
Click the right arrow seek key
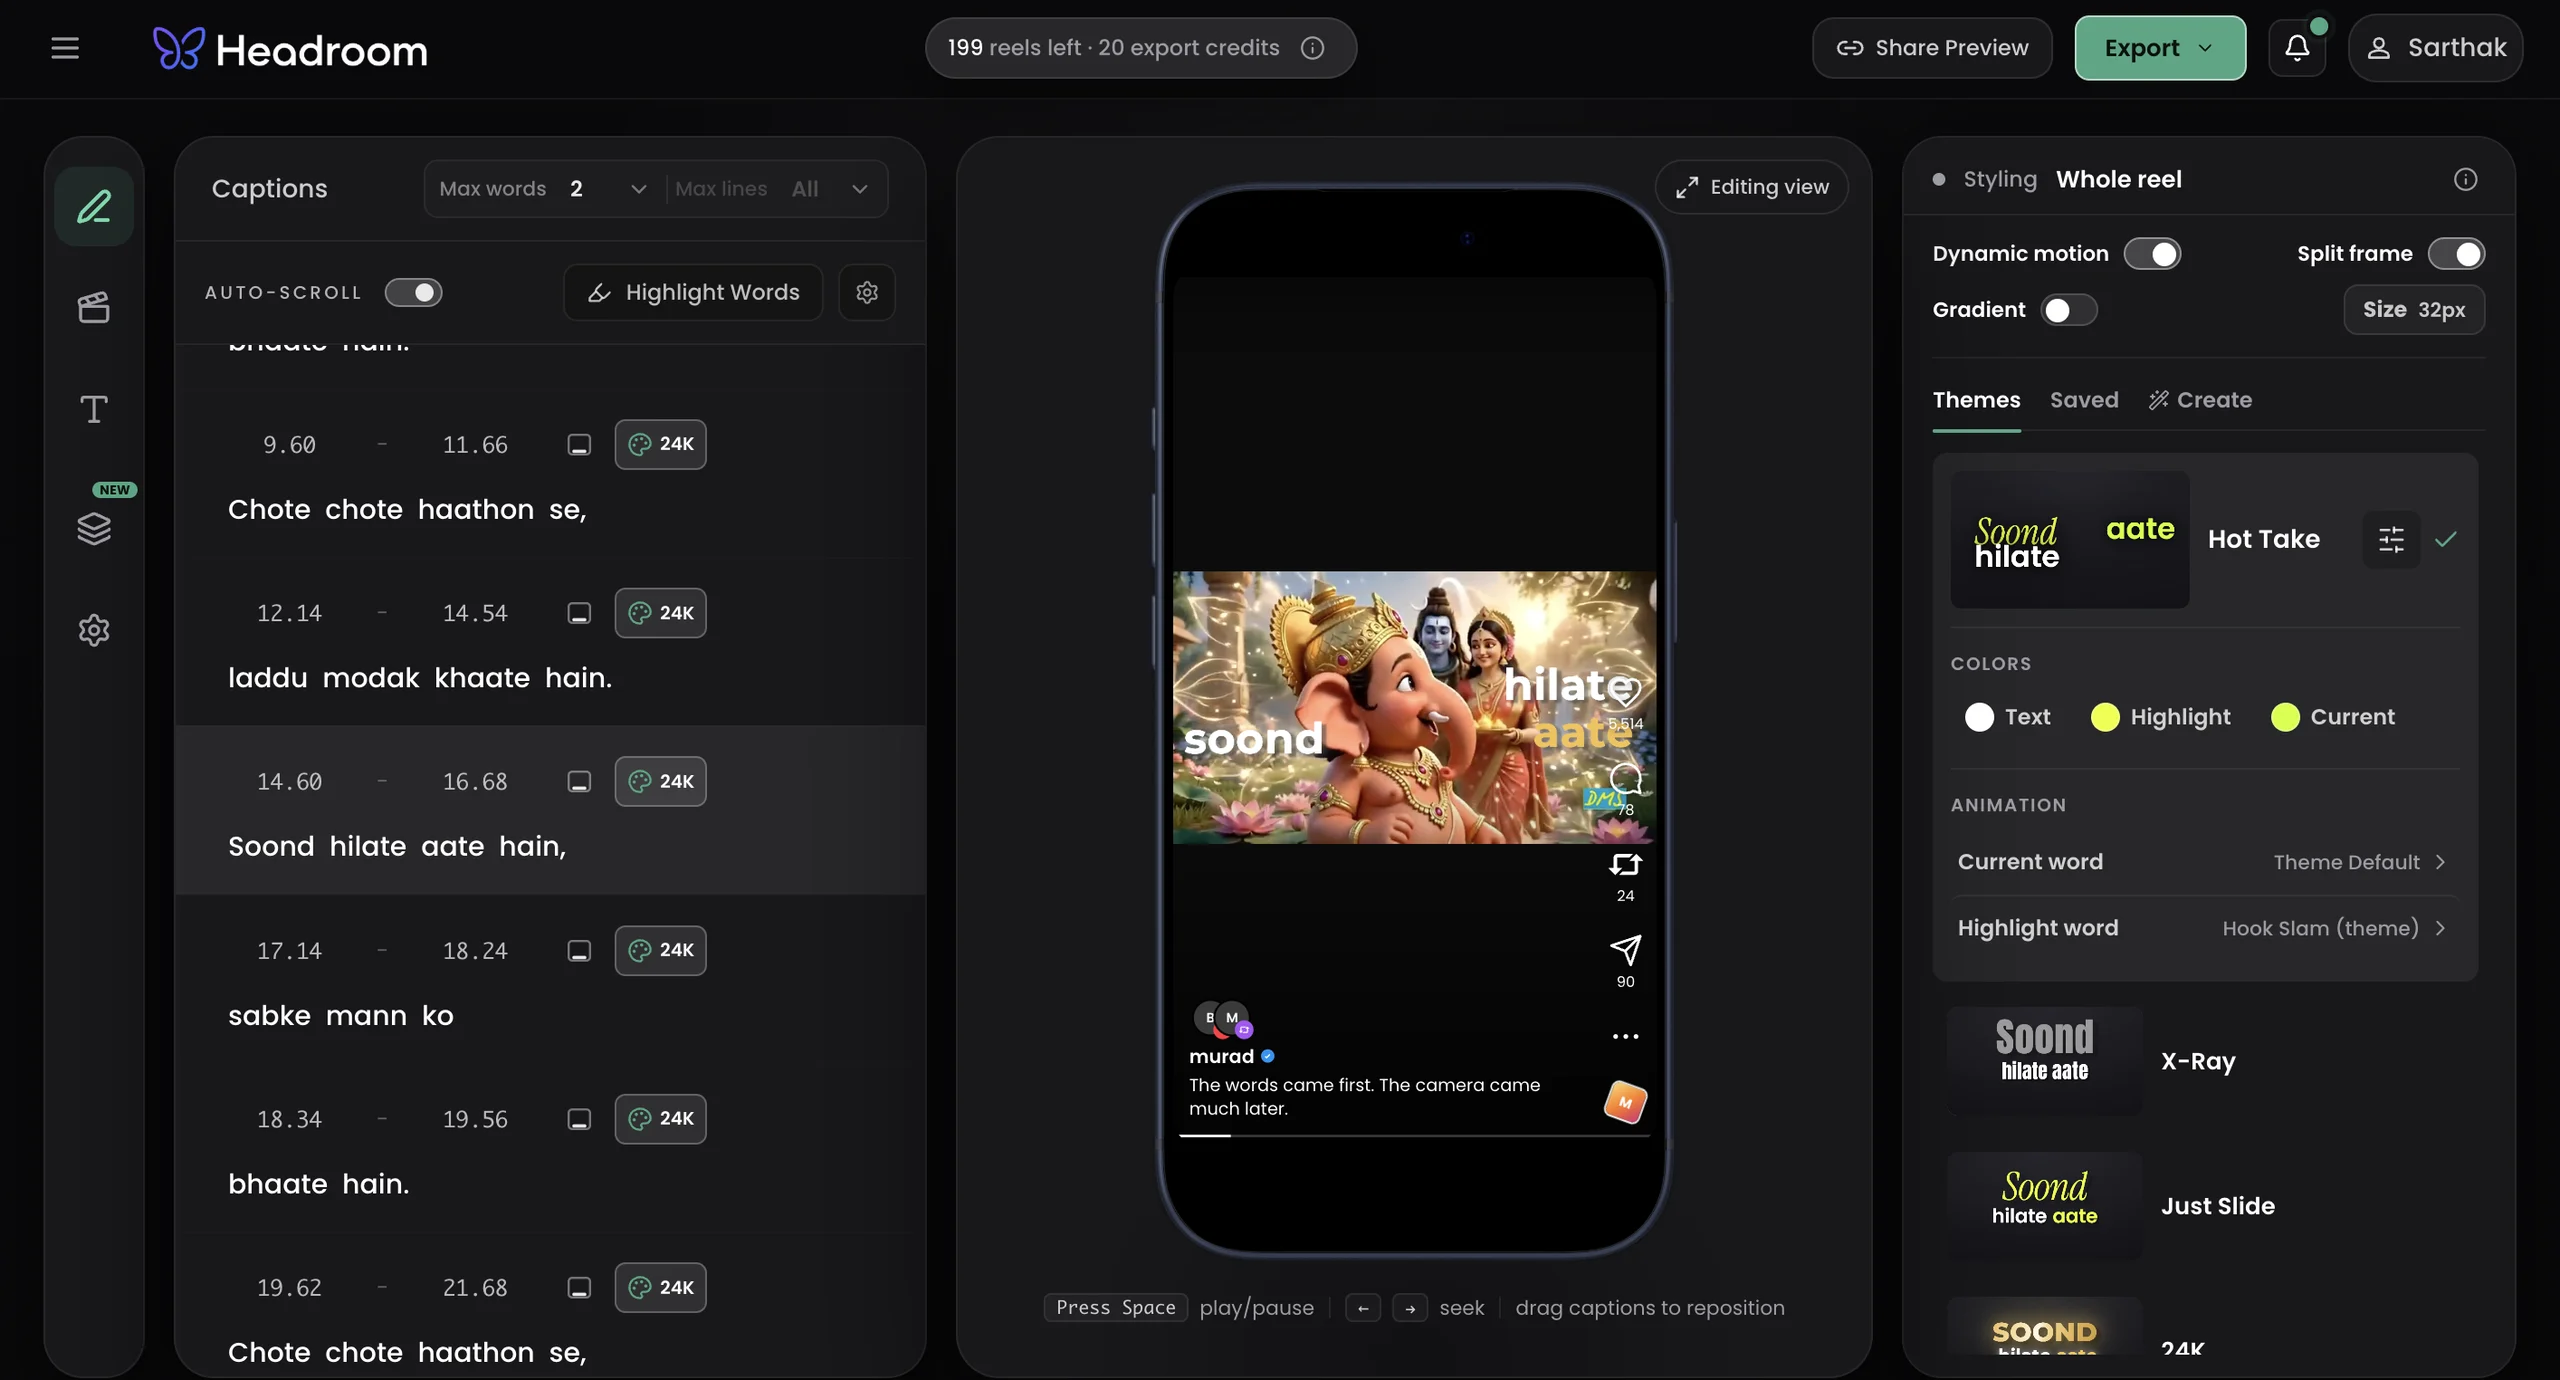click(x=1410, y=1308)
